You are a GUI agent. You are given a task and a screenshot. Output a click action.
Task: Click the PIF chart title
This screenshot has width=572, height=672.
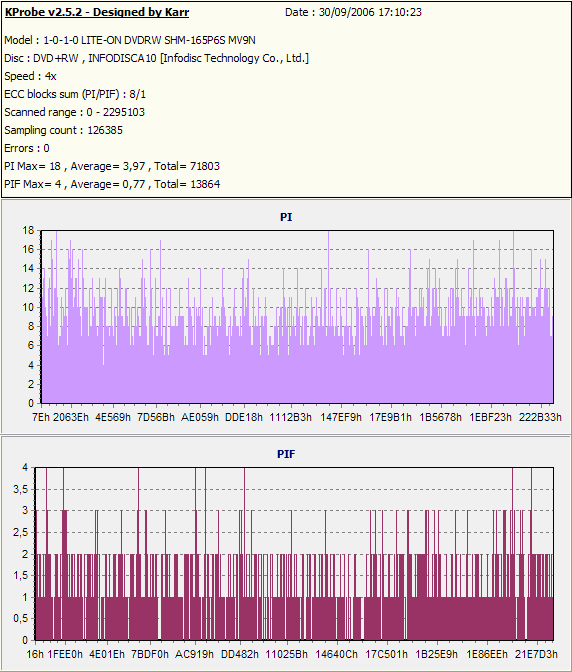pyautogui.click(x=286, y=454)
